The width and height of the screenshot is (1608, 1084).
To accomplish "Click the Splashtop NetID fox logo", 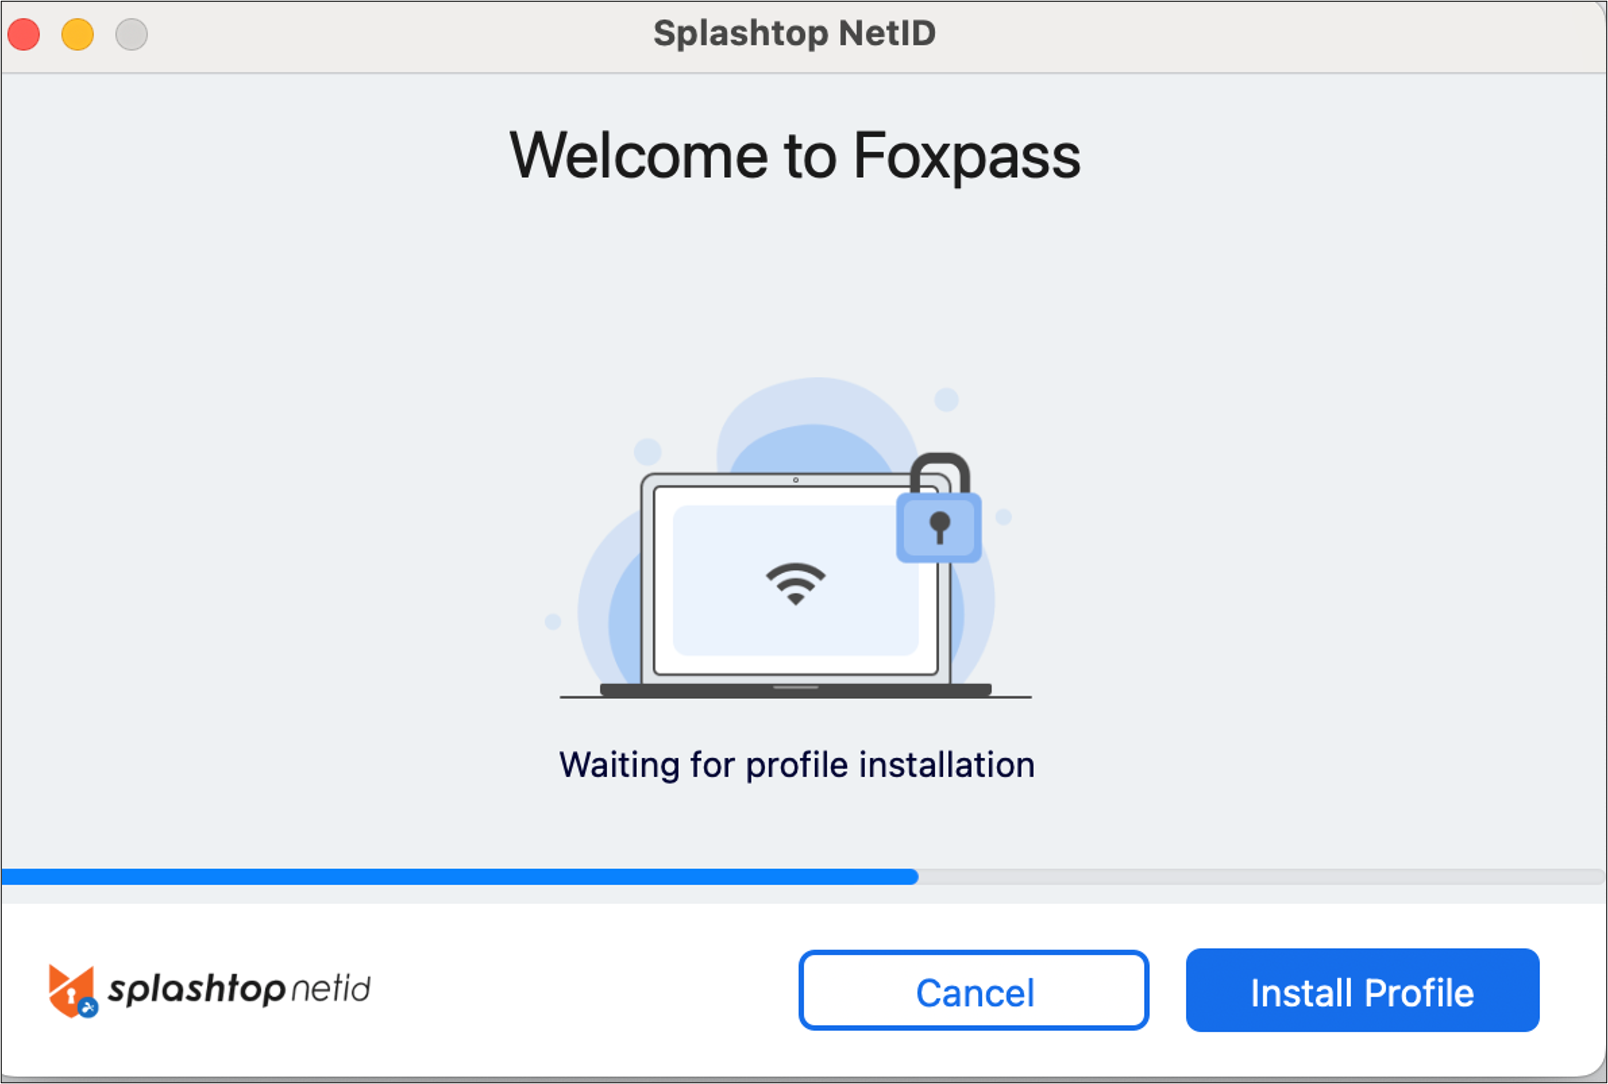I will tap(72, 991).
